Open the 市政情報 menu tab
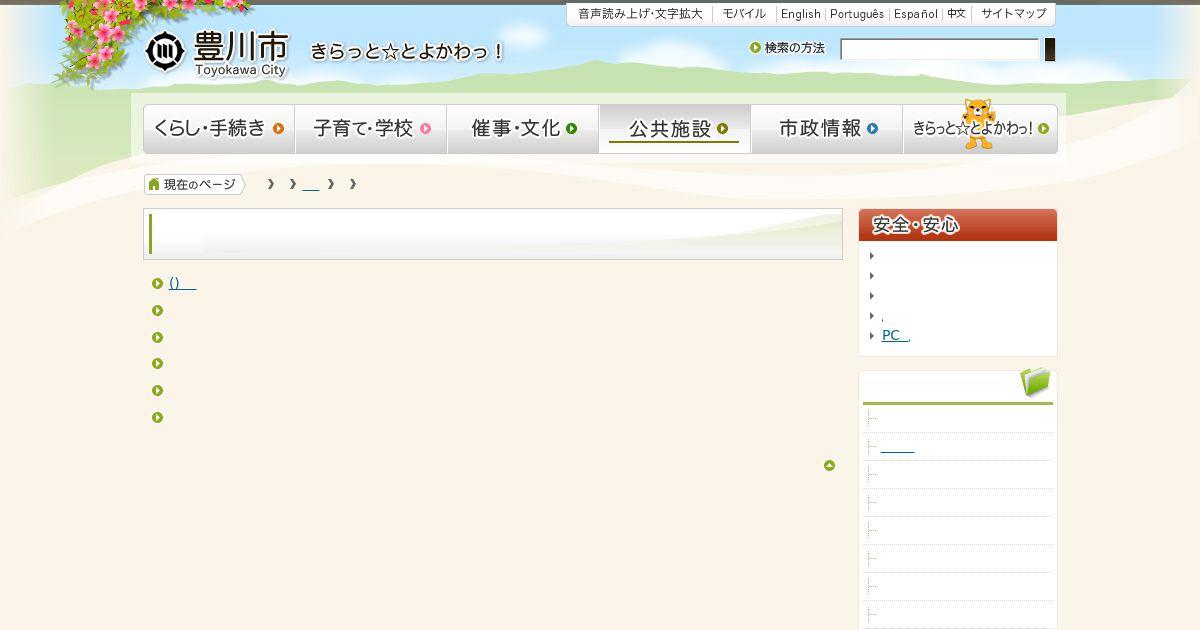This screenshot has width=1200, height=630. point(827,129)
